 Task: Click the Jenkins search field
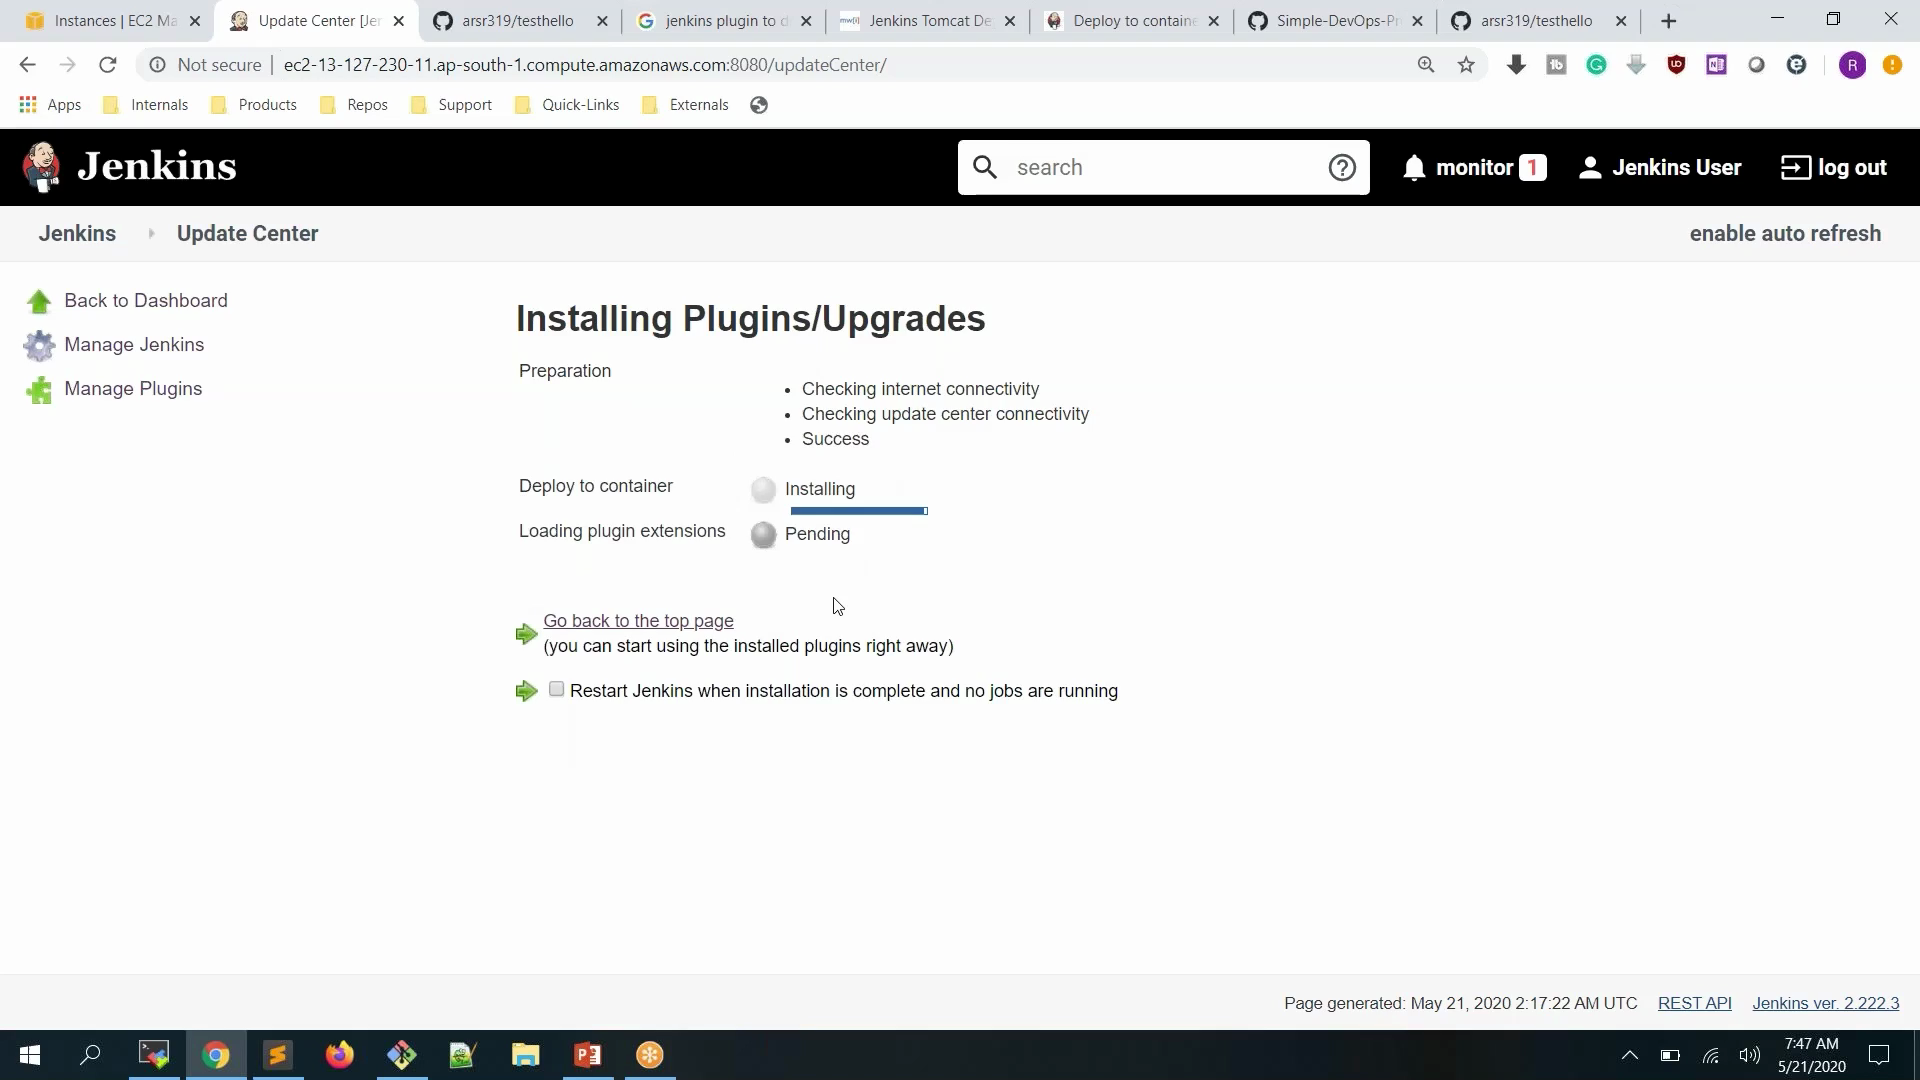[x=1165, y=167]
